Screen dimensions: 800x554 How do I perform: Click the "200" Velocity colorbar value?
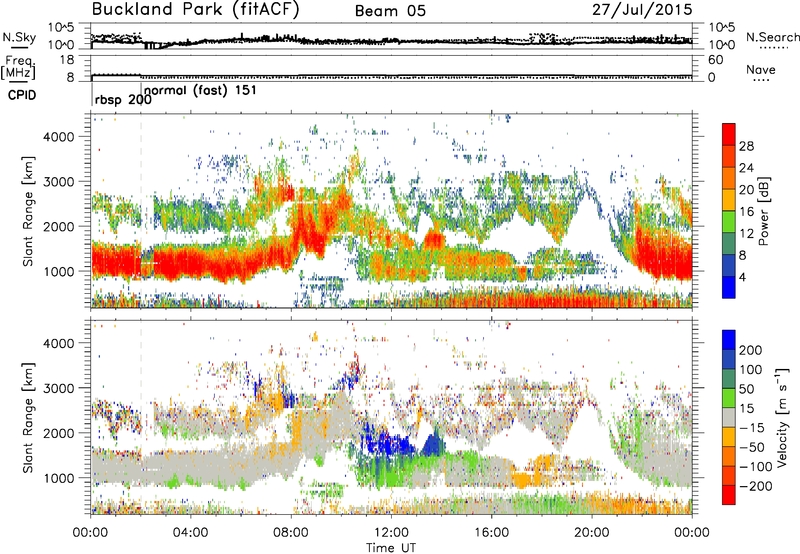point(751,350)
